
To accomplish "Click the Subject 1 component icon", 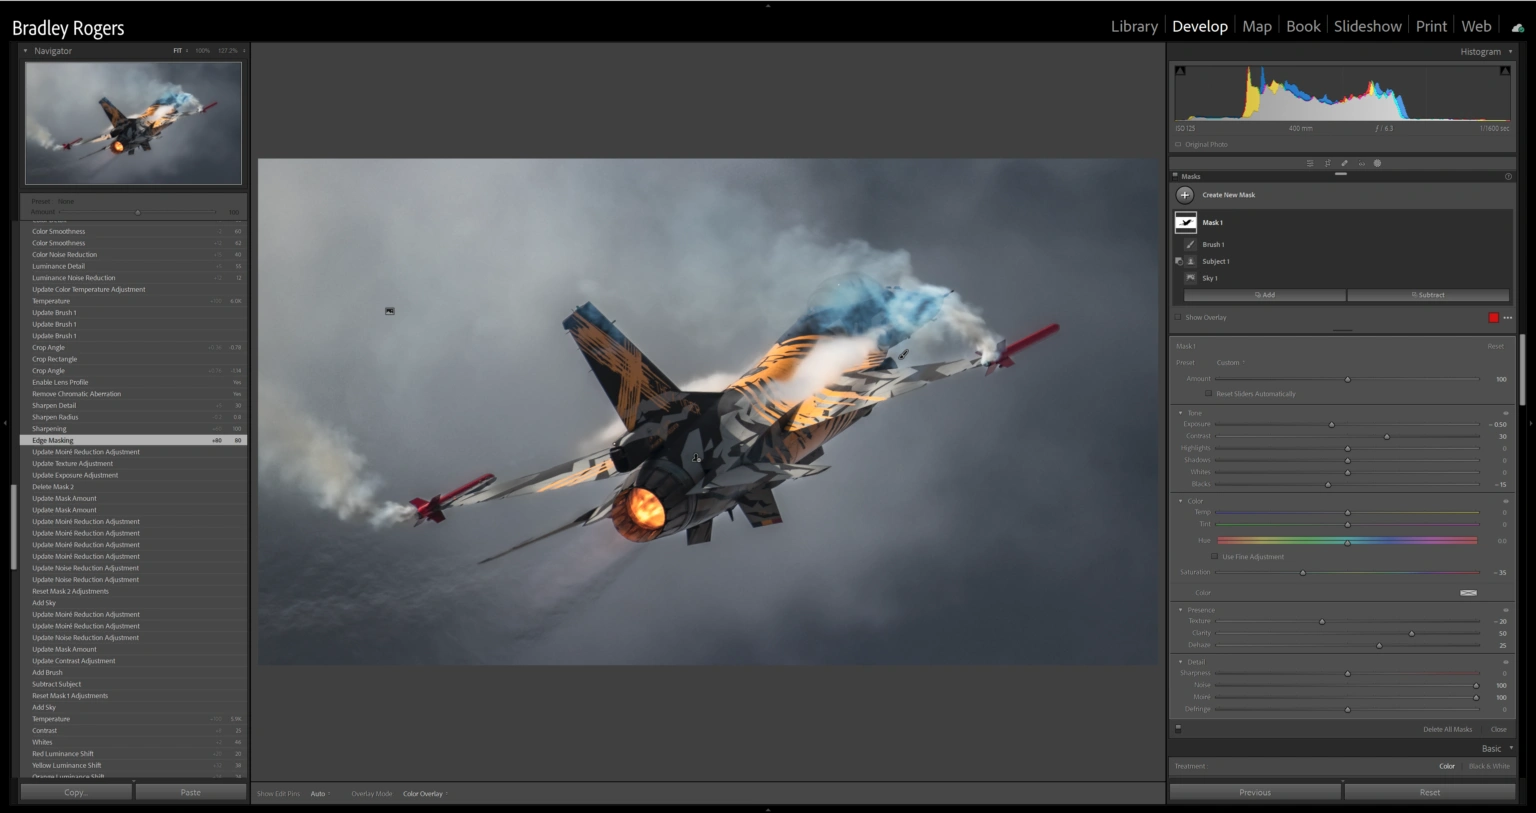I will [1190, 261].
